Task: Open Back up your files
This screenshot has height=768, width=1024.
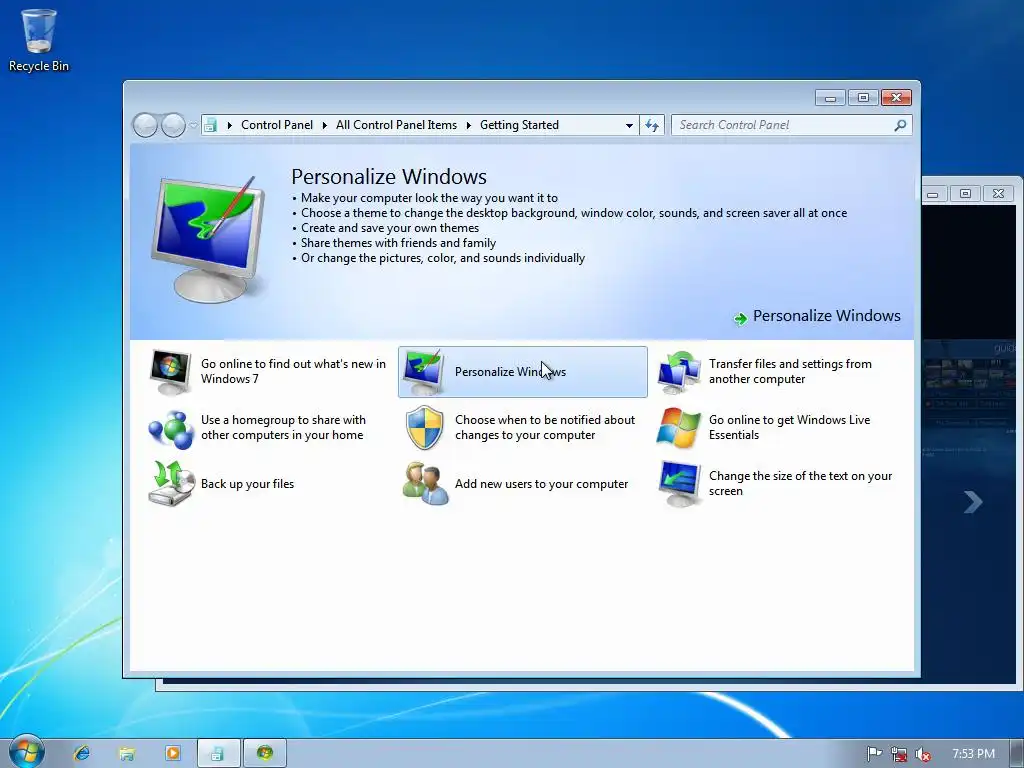Action: click(x=248, y=484)
